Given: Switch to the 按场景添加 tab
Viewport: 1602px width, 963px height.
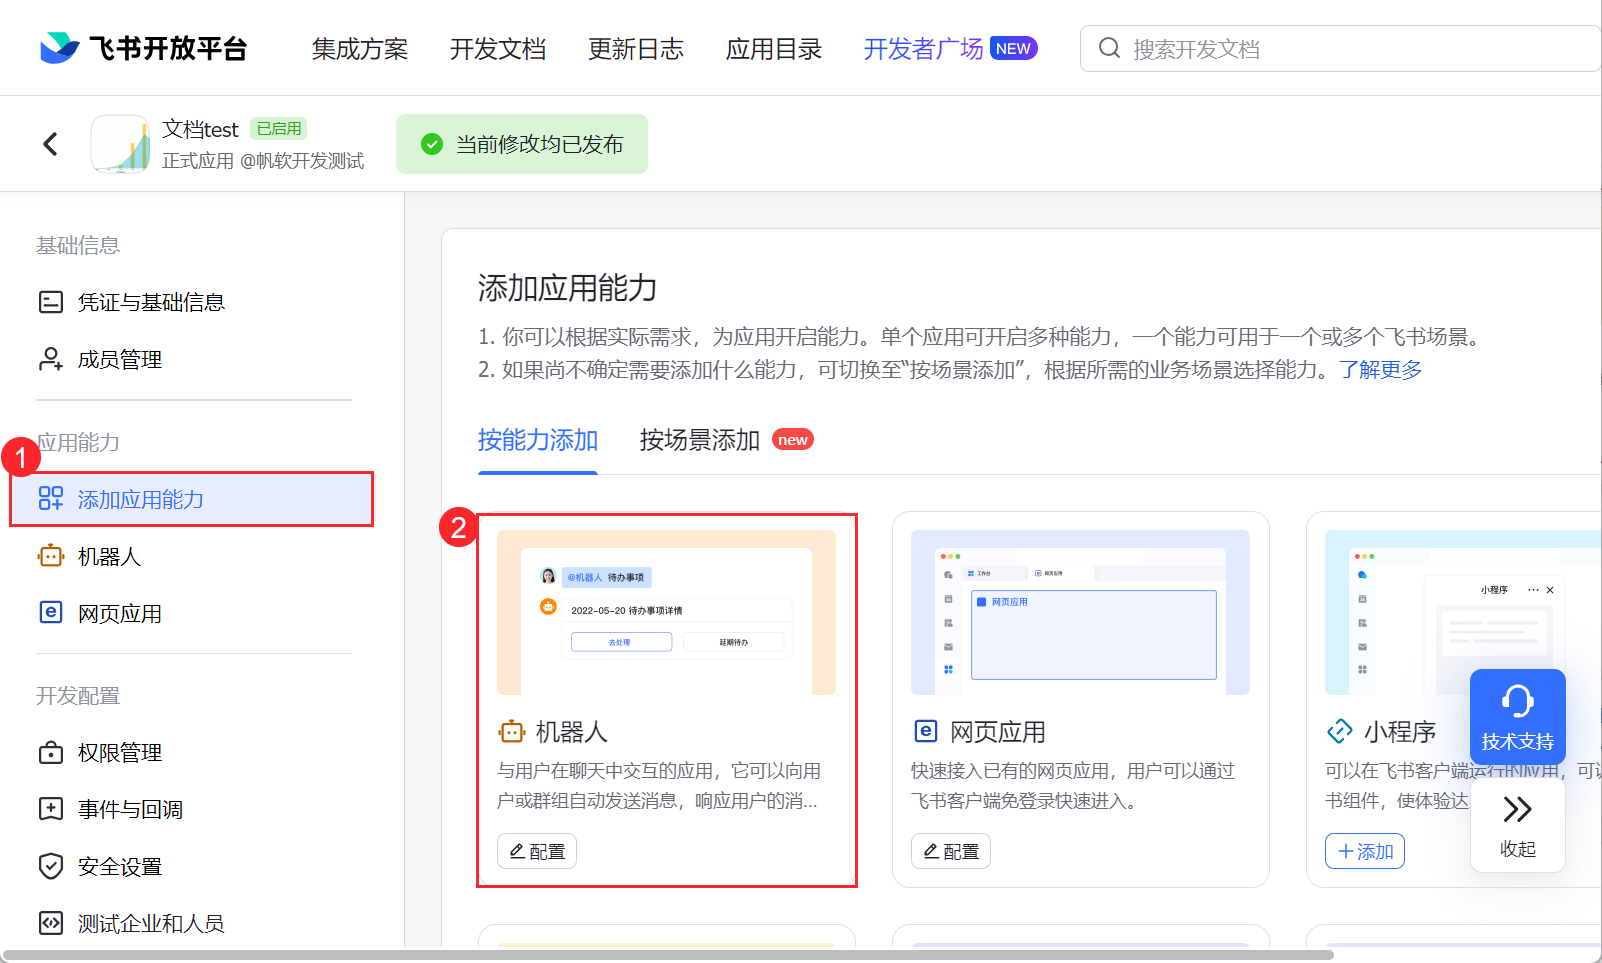Looking at the screenshot, I should (700, 440).
